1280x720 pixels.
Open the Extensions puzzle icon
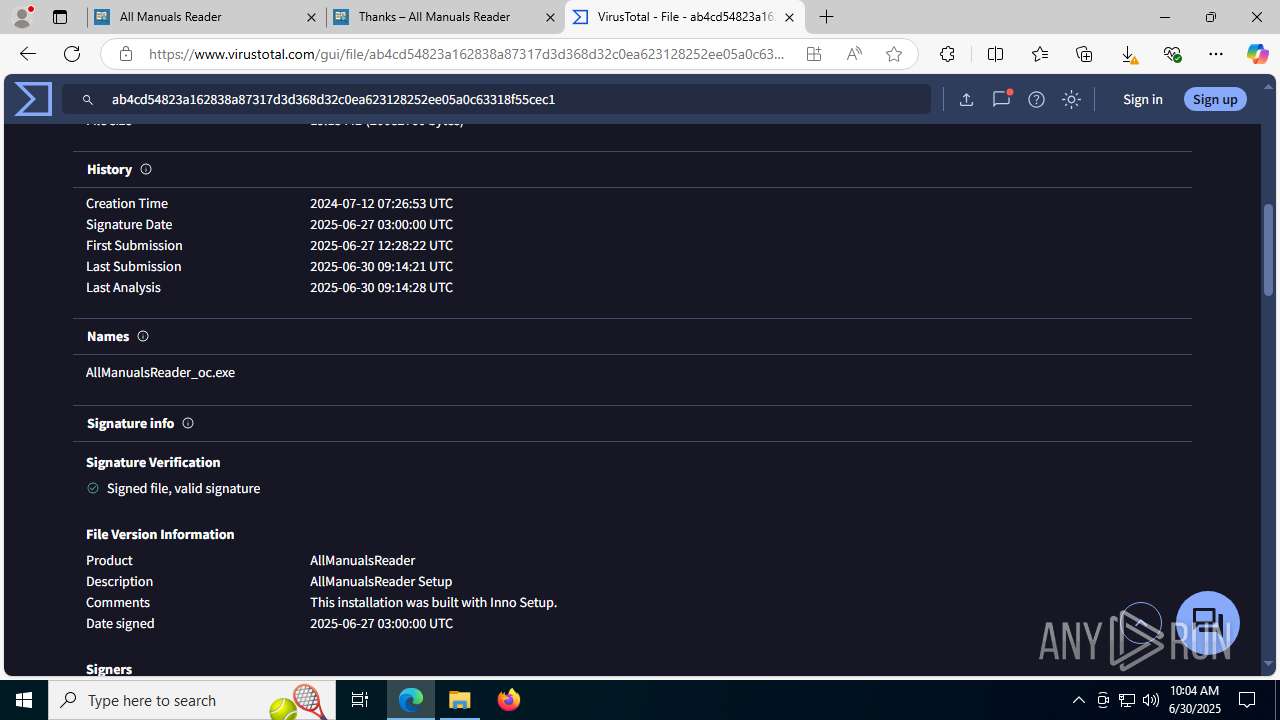click(947, 54)
